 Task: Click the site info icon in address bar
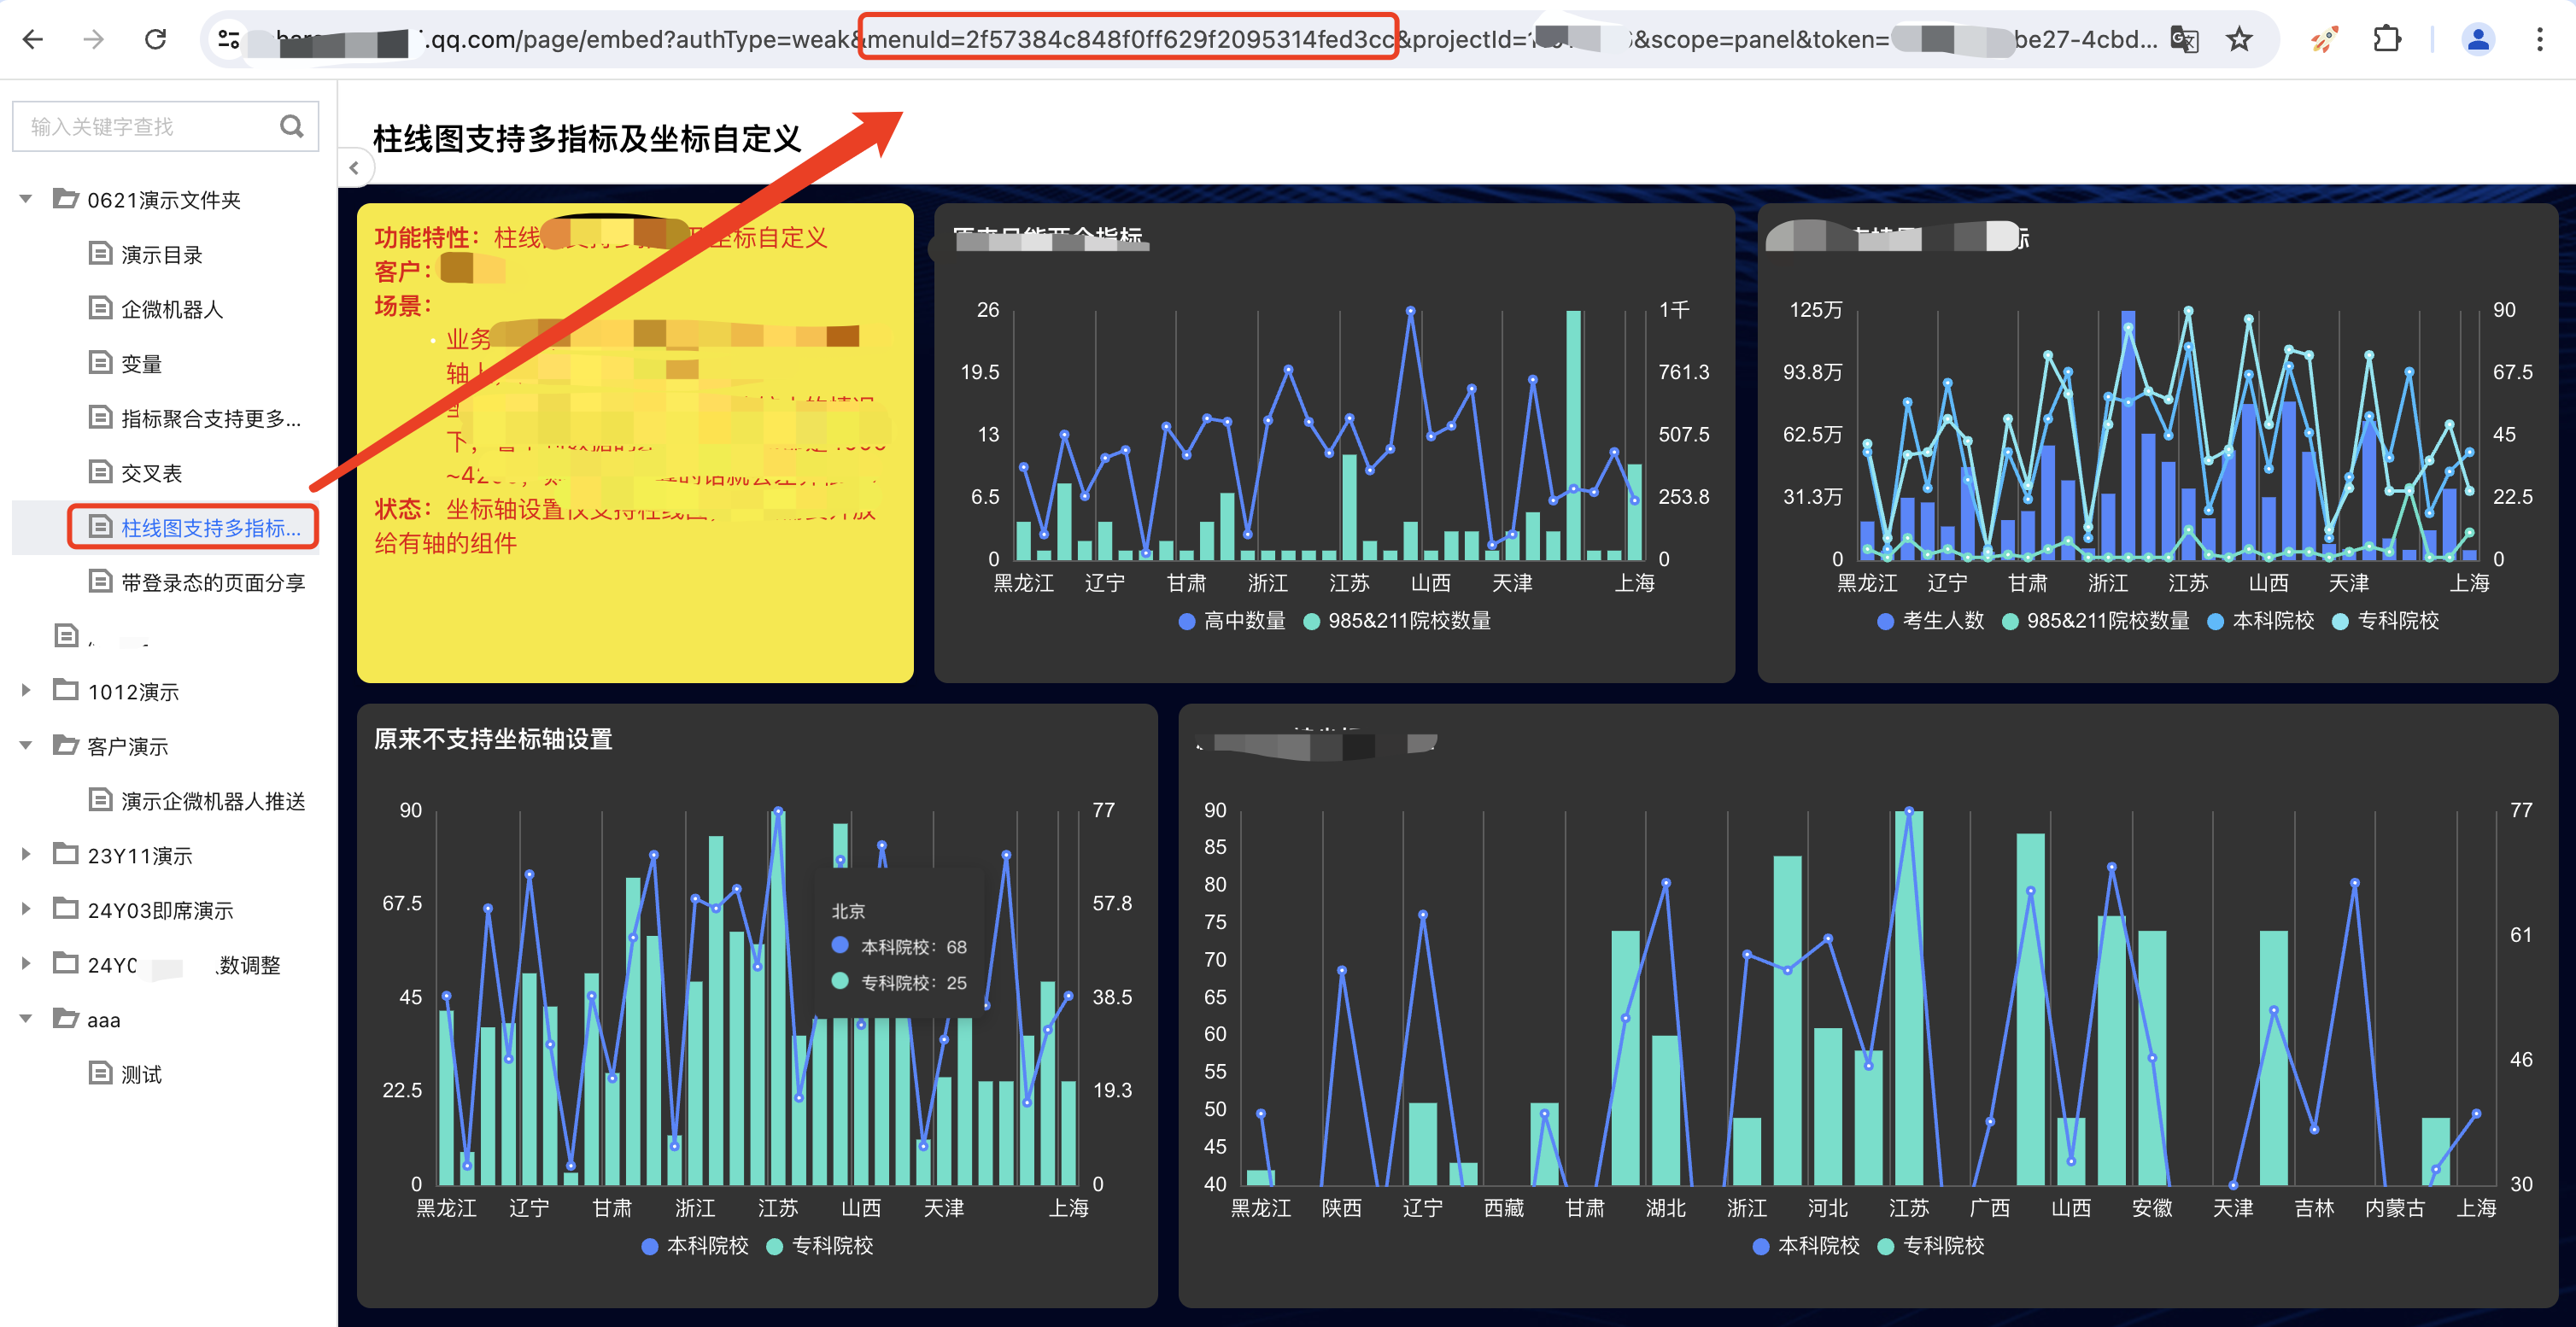click(229, 40)
